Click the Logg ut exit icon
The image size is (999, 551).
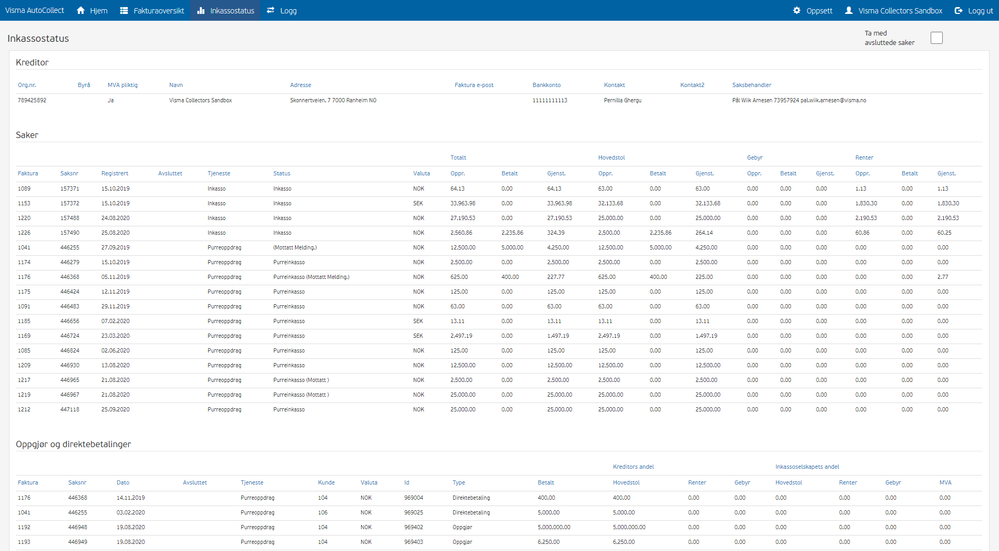(x=959, y=10)
